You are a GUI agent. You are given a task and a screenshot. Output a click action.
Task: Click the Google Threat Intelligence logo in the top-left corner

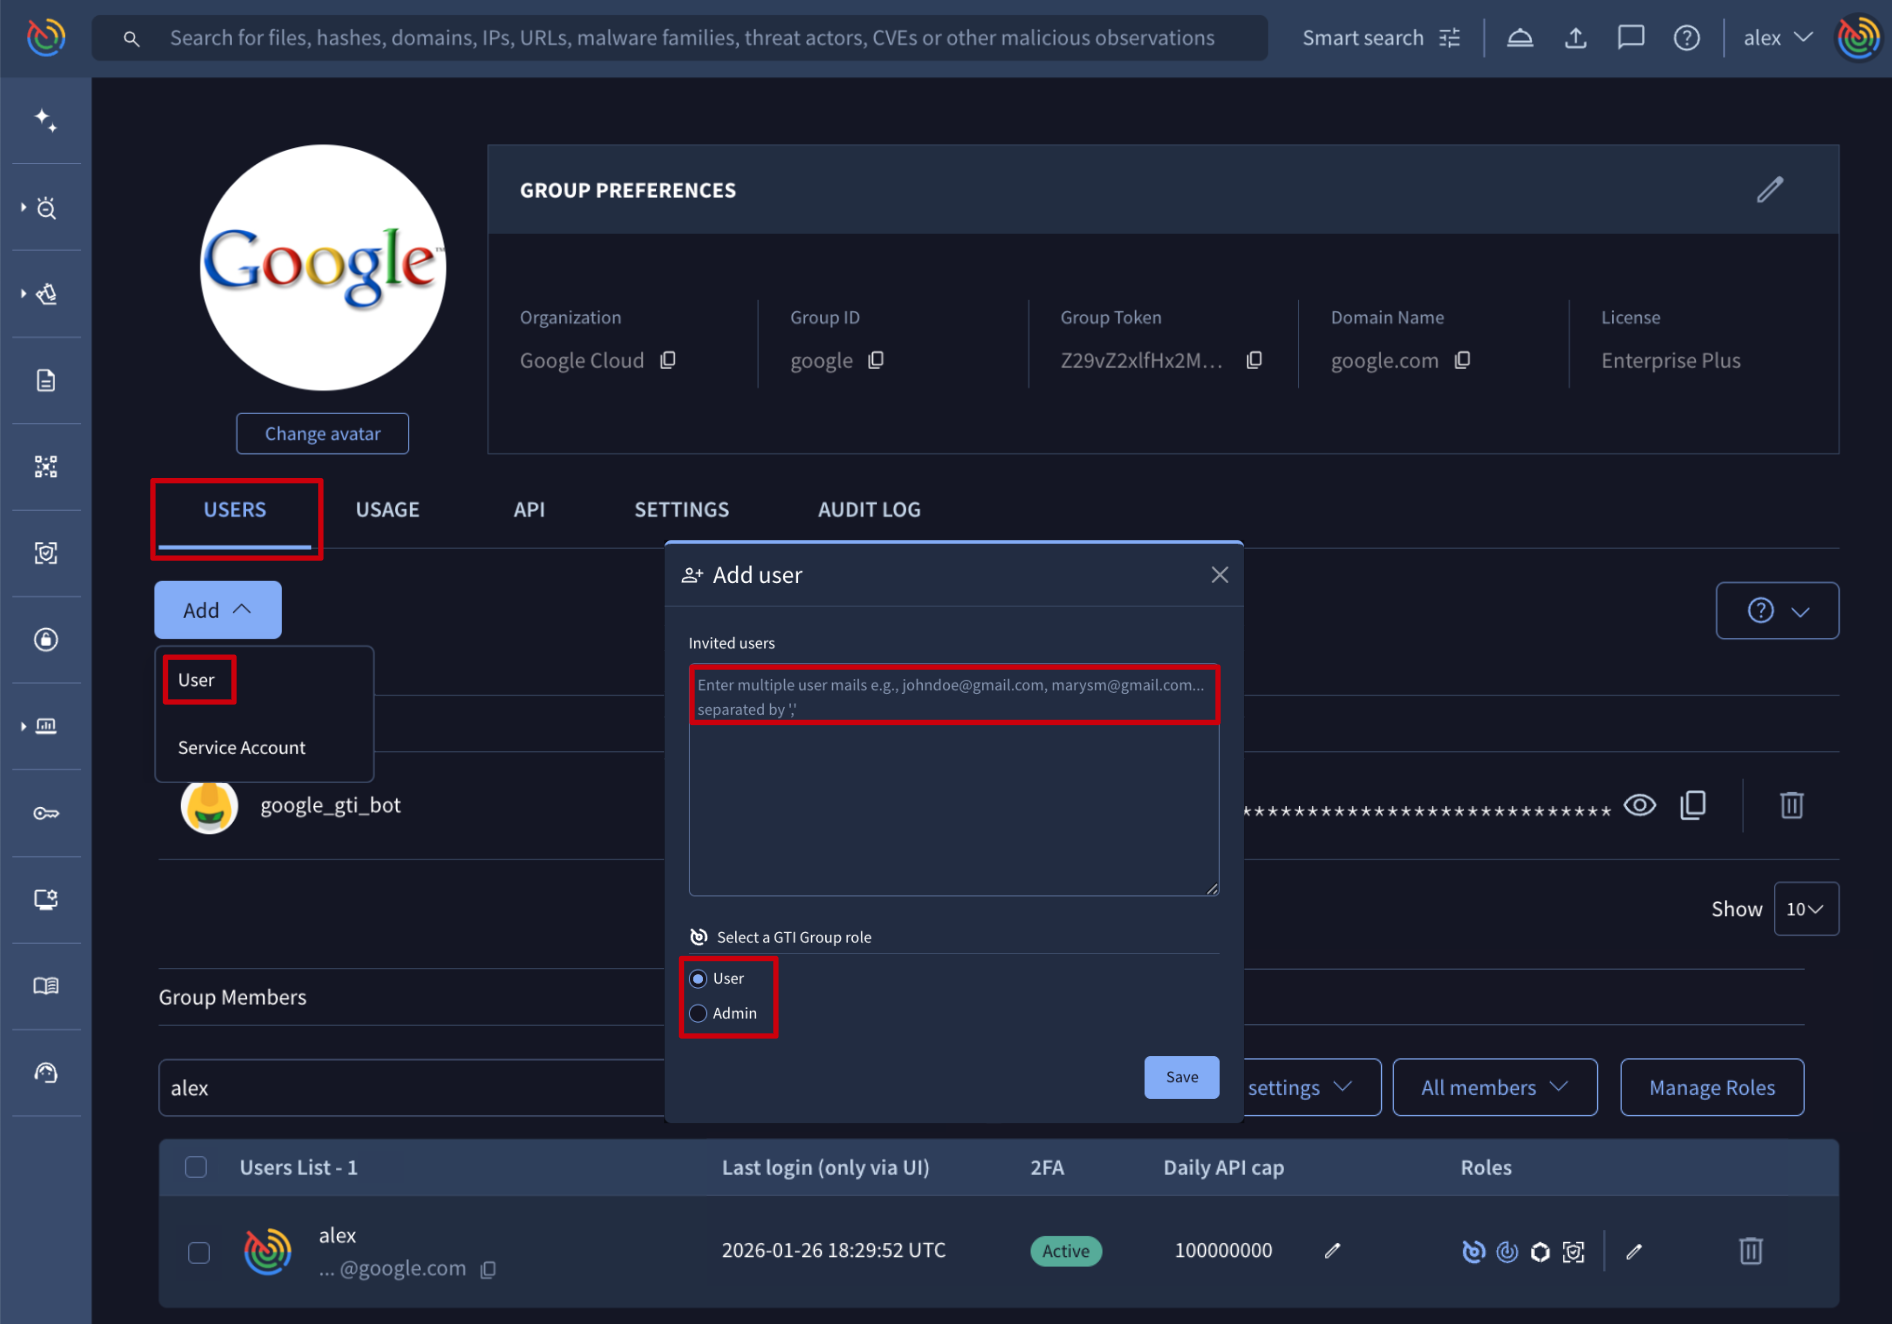click(46, 38)
